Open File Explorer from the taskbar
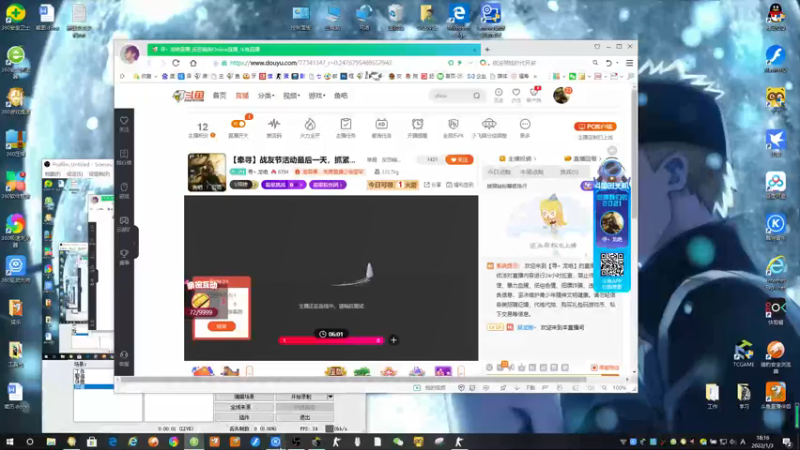 [x=51, y=441]
